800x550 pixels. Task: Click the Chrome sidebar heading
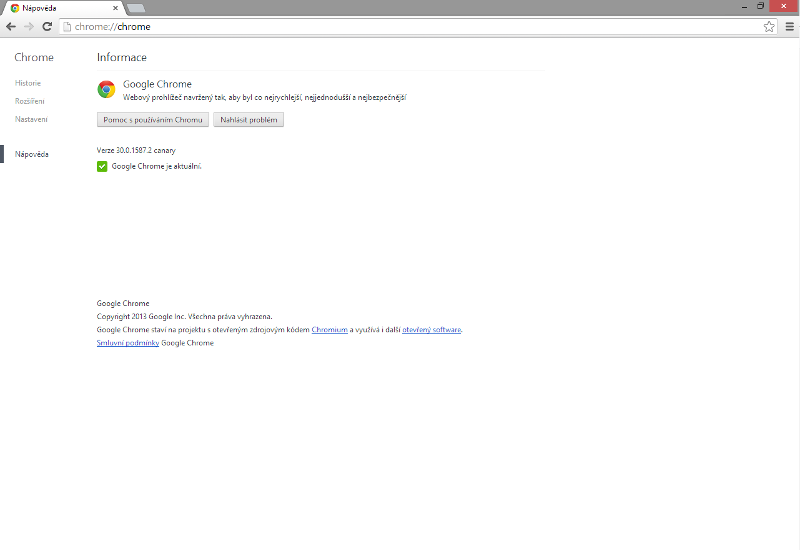[x=34, y=57]
